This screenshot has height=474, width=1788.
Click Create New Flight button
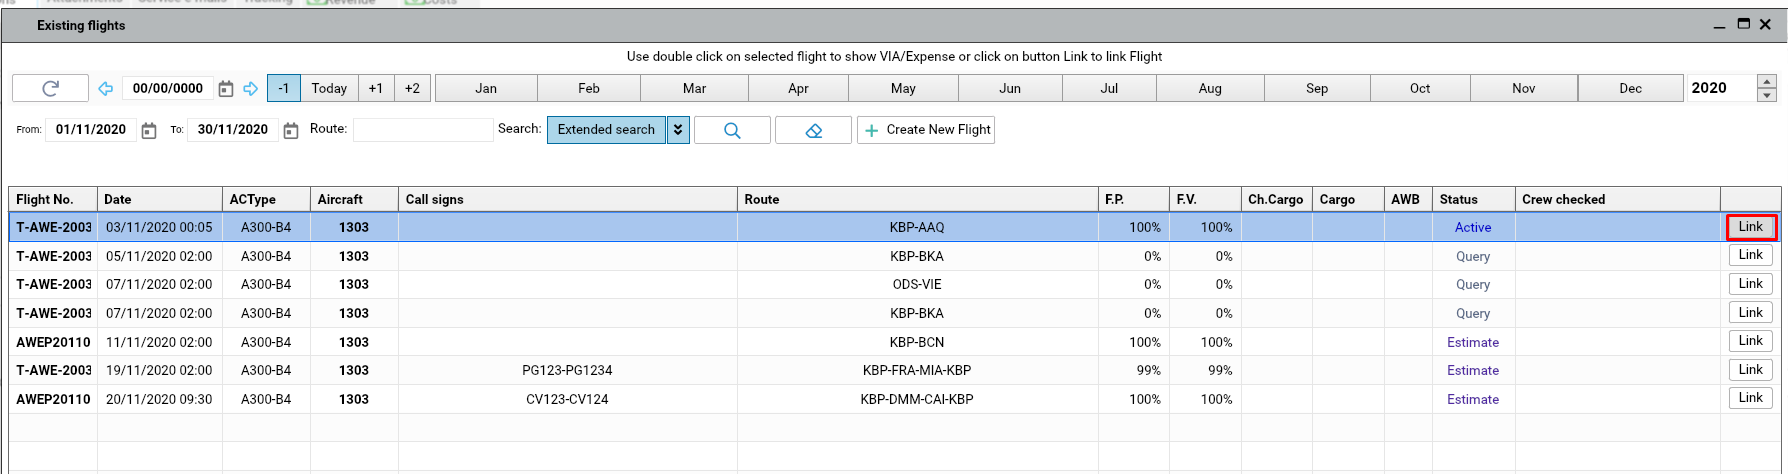(x=926, y=130)
